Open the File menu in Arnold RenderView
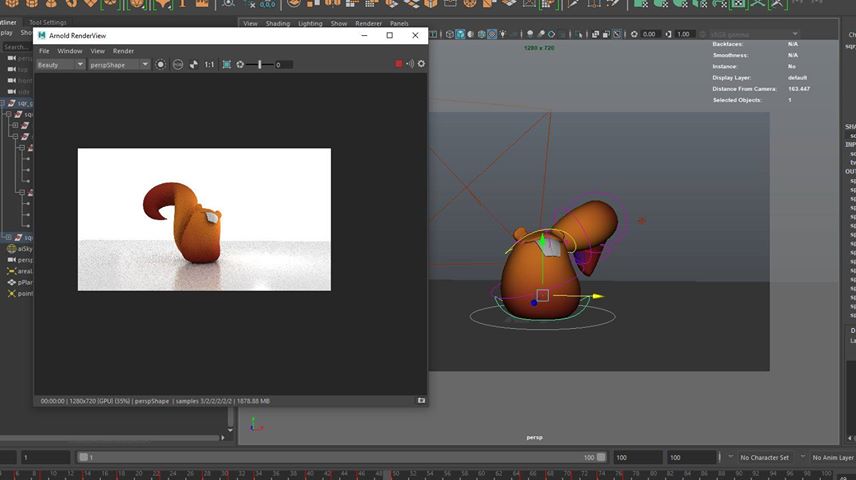The height and width of the screenshot is (480, 856). click(44, 51)
